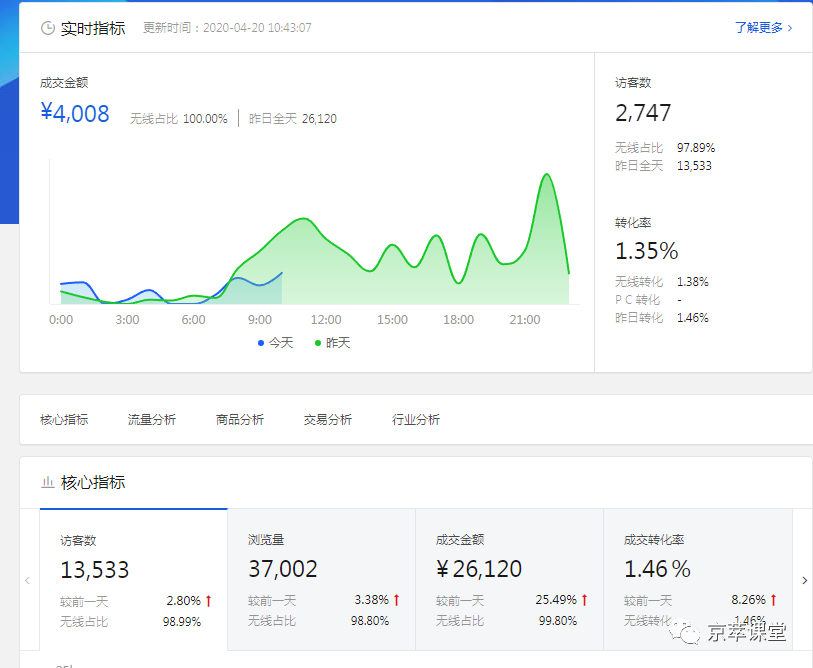
Task: Click the green color dot in the legend
Action: (319, 343)
